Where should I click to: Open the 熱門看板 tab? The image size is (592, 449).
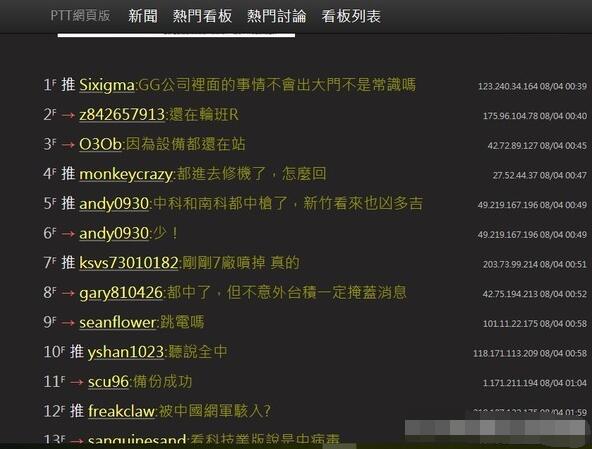pos(202,16)
